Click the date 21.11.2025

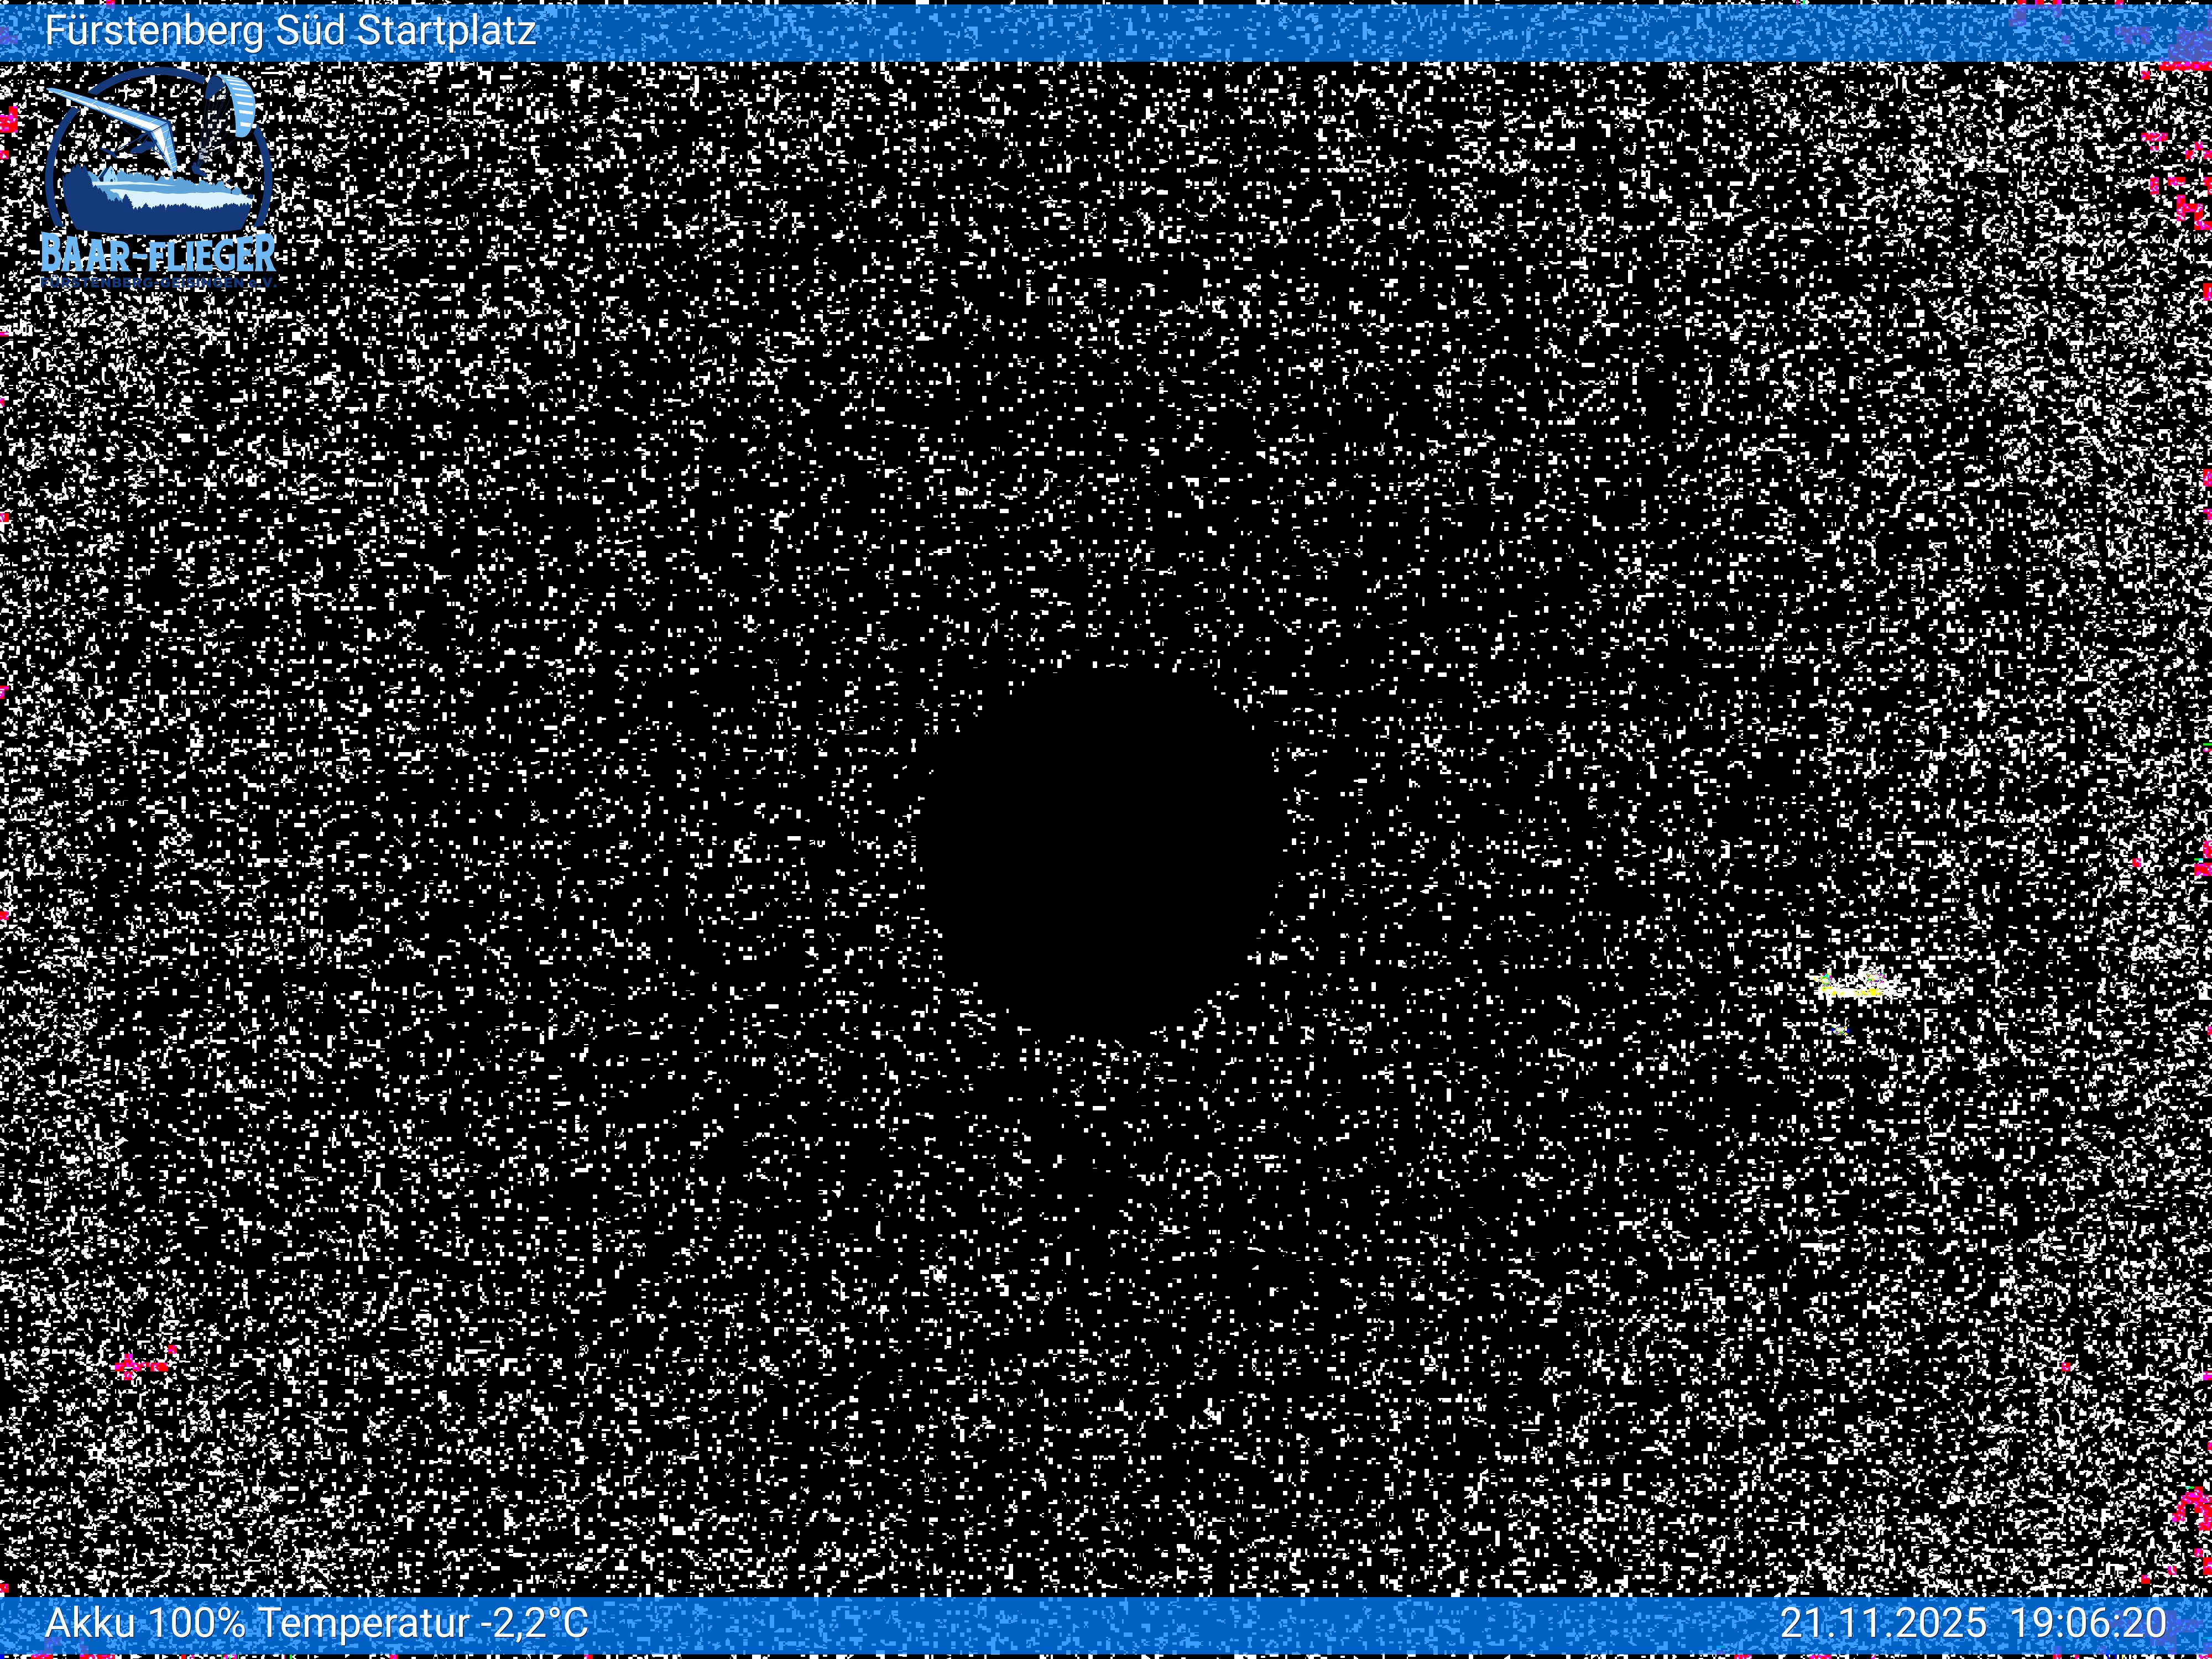tap(1883, 1622)
